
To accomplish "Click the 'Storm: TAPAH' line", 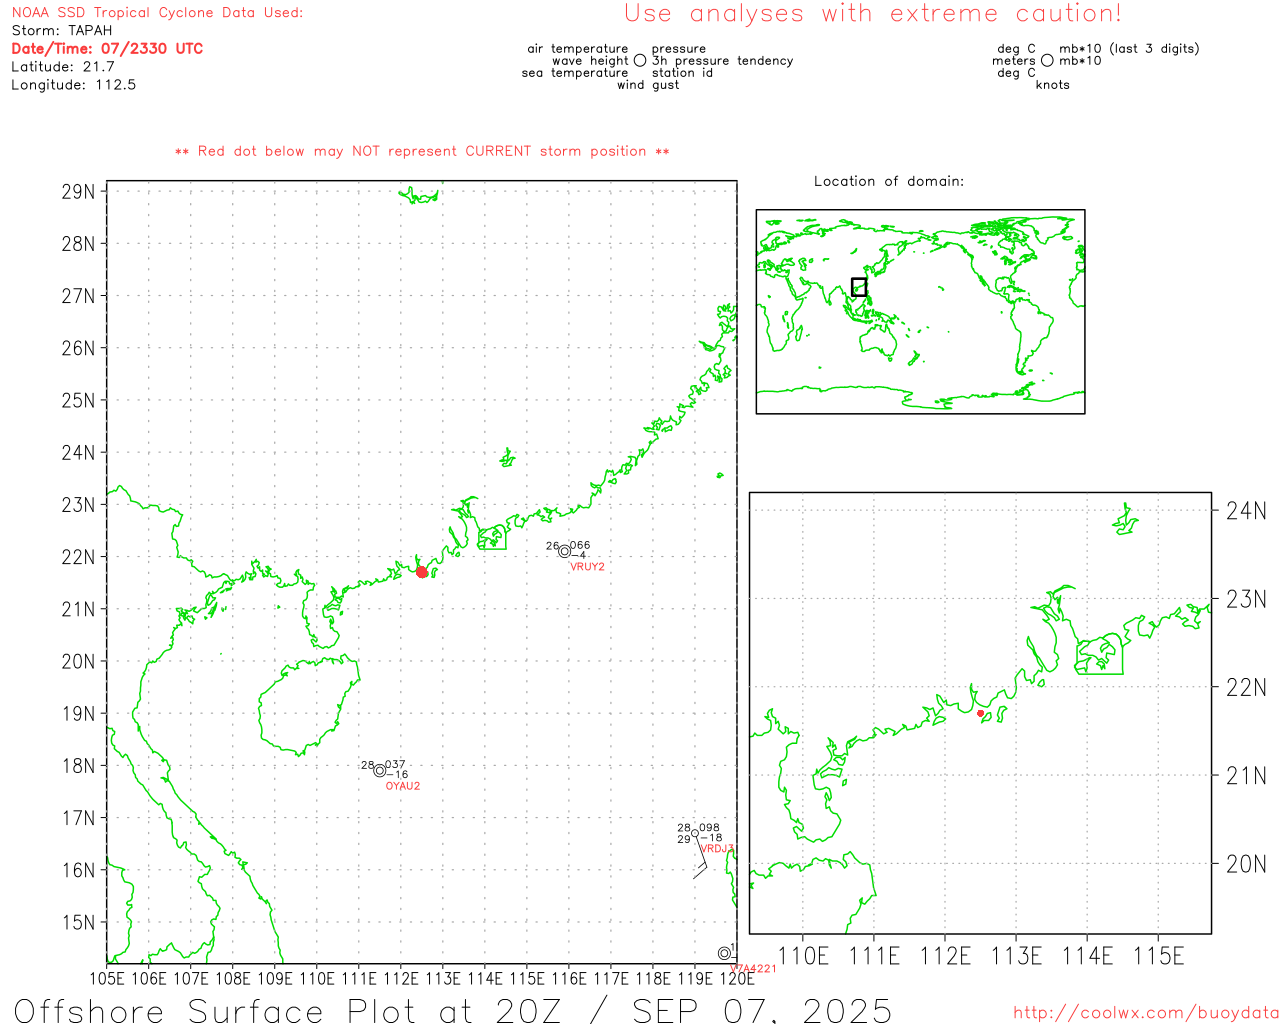I will (62, 31).
